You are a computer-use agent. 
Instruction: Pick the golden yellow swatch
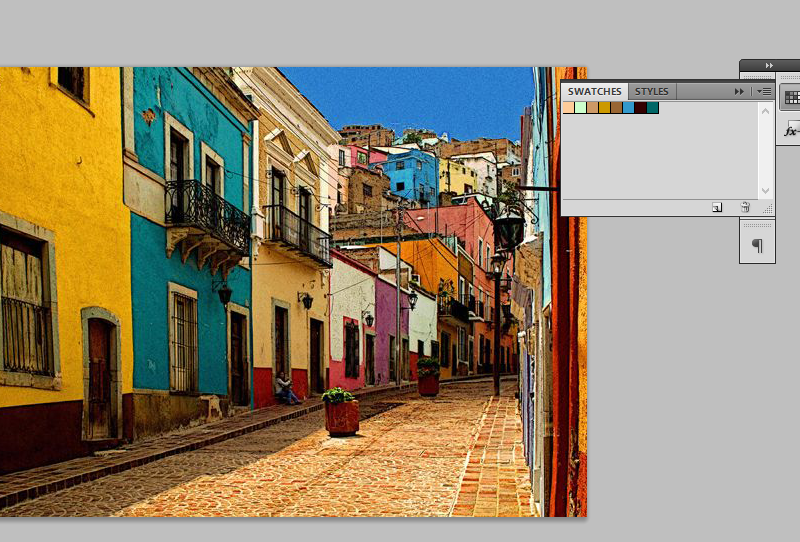click(x=605, y=108)
